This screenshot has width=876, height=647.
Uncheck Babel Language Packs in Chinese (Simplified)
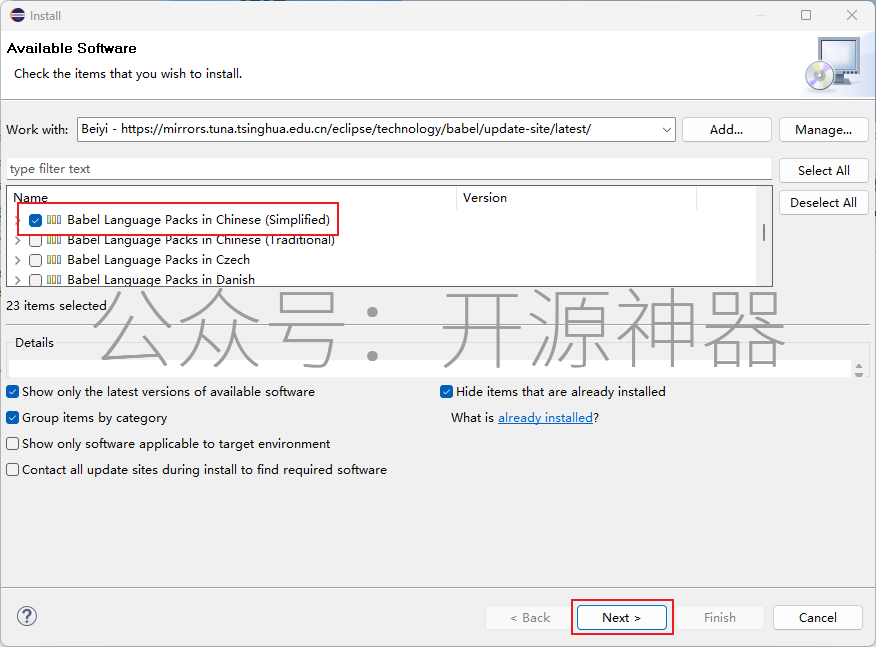point(35,220)
